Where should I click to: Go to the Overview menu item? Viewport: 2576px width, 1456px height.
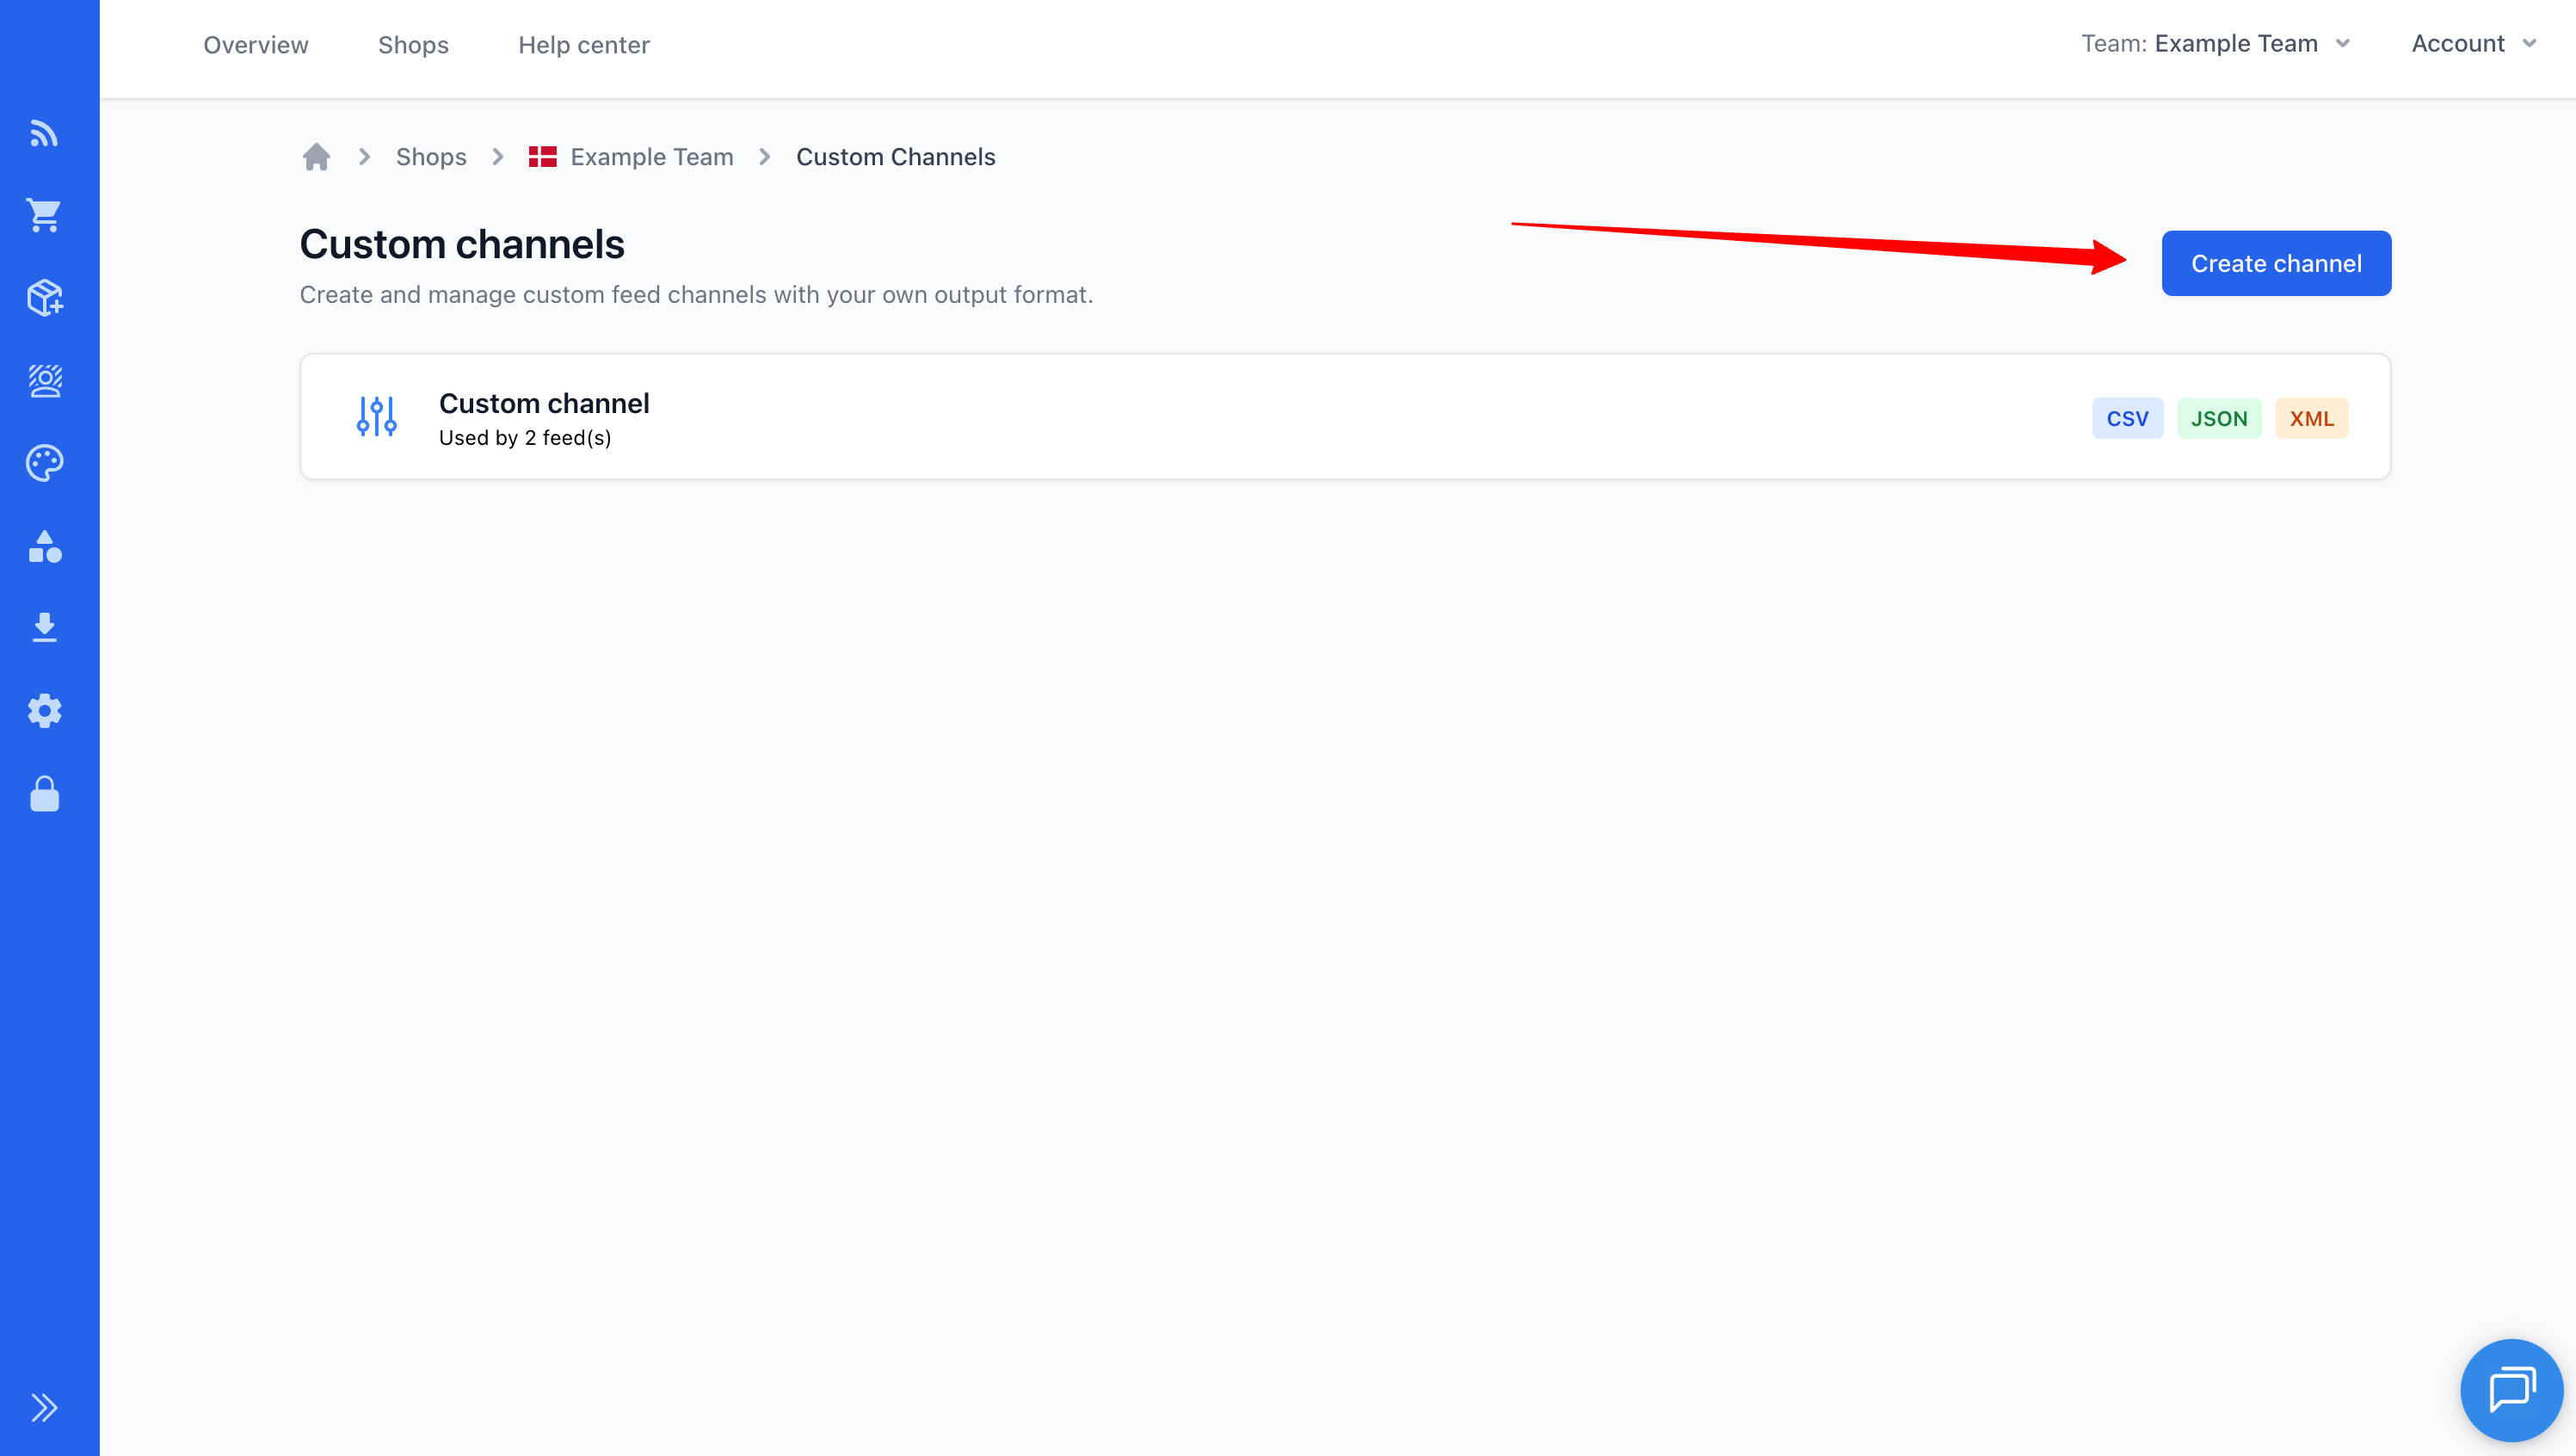click(x=256, y=45)
